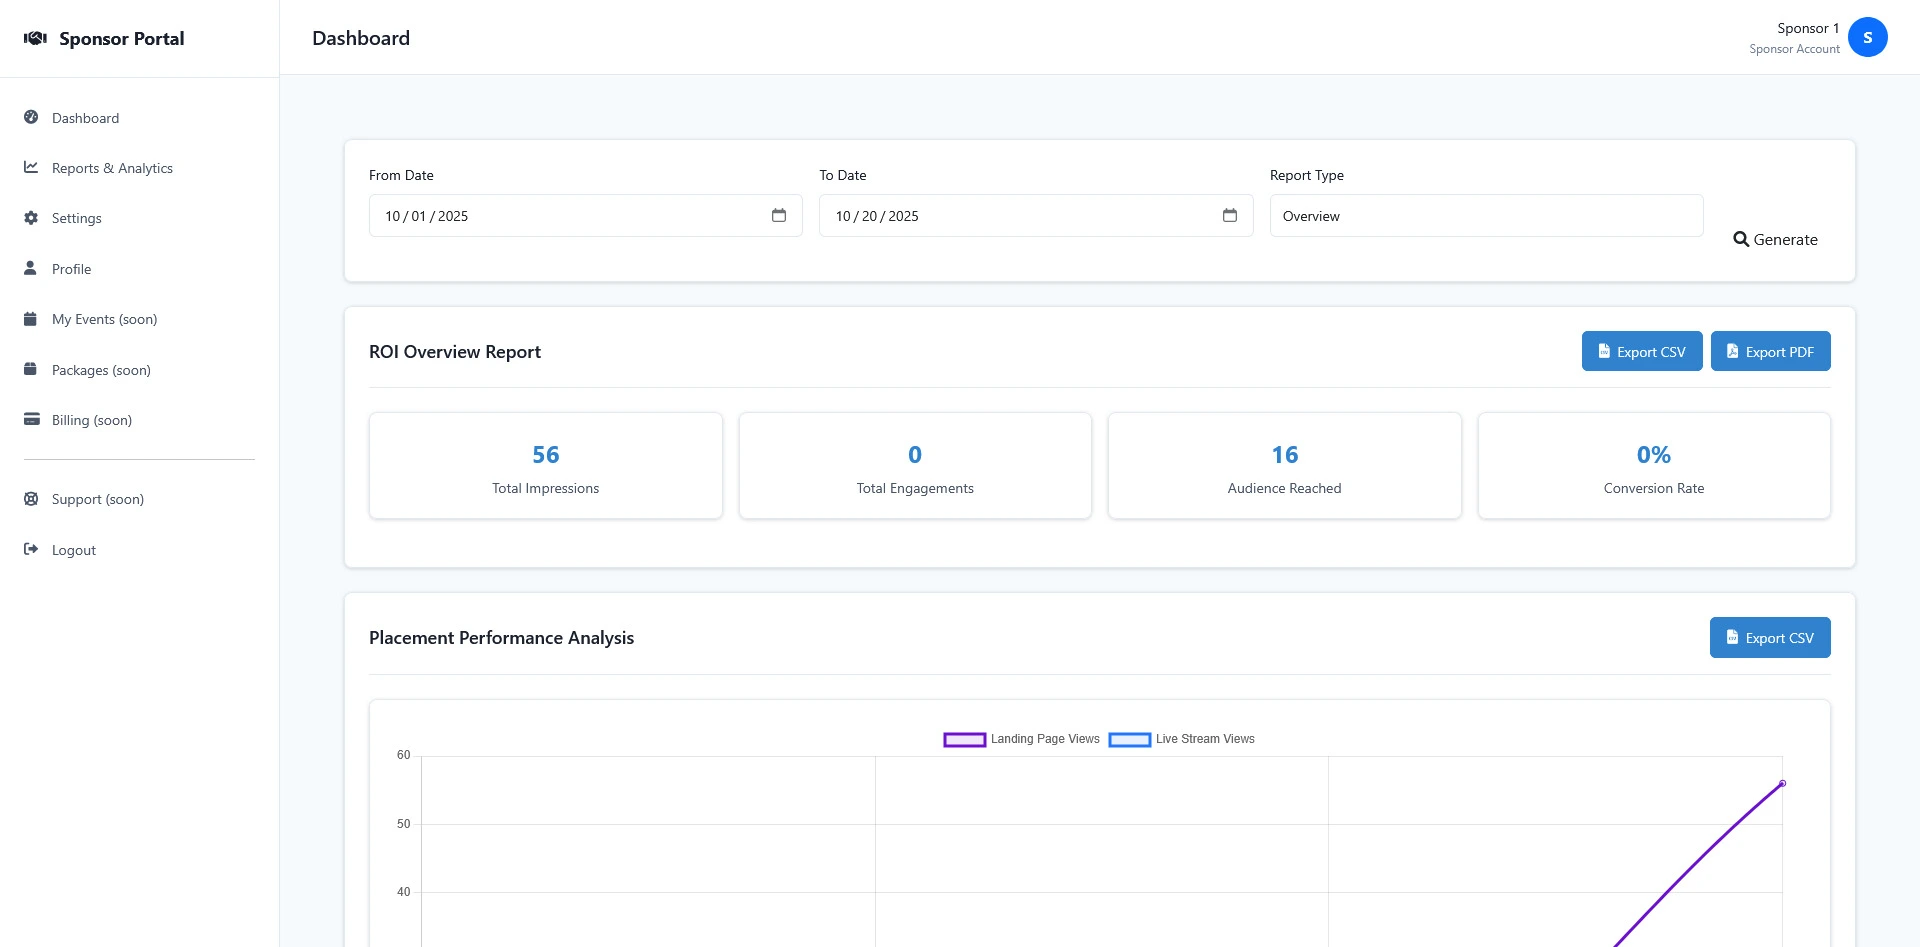Viewport: 1920px width, 947px height.
Task: Click the Logout arrow icon
Action: (31, 549)
